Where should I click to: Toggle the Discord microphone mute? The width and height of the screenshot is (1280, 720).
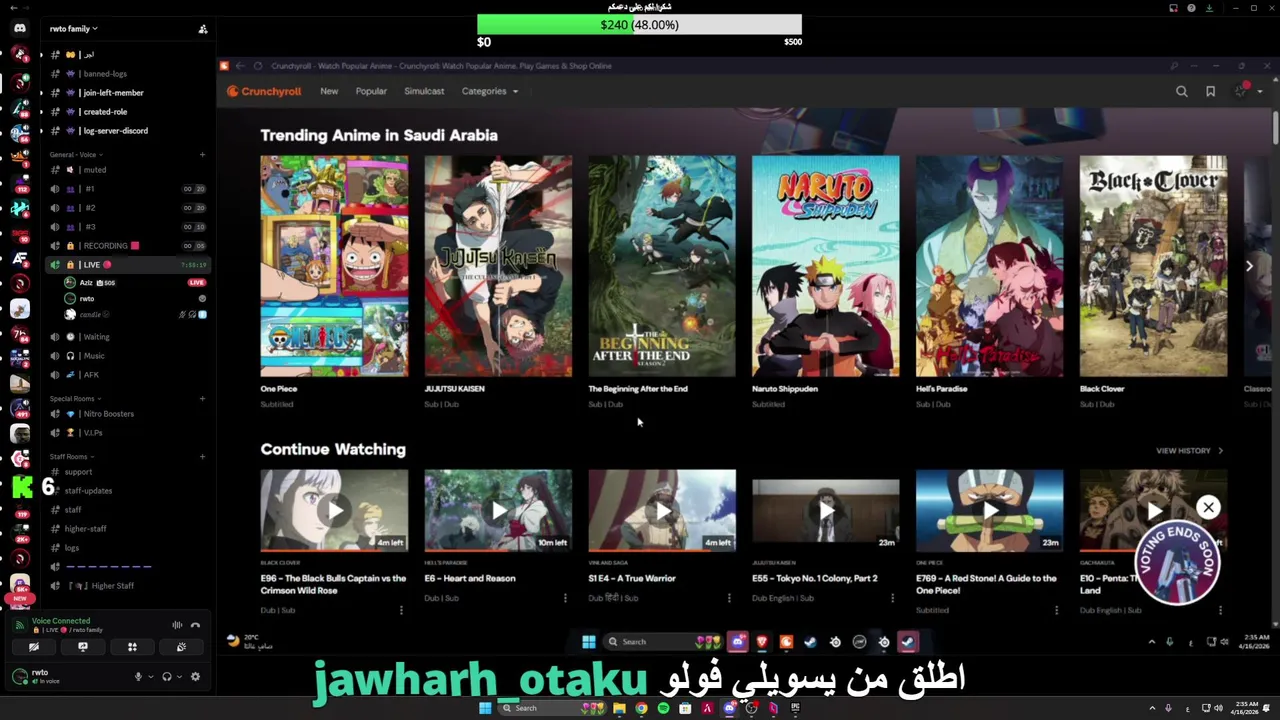pyautogui.click(x=139, y=677)
